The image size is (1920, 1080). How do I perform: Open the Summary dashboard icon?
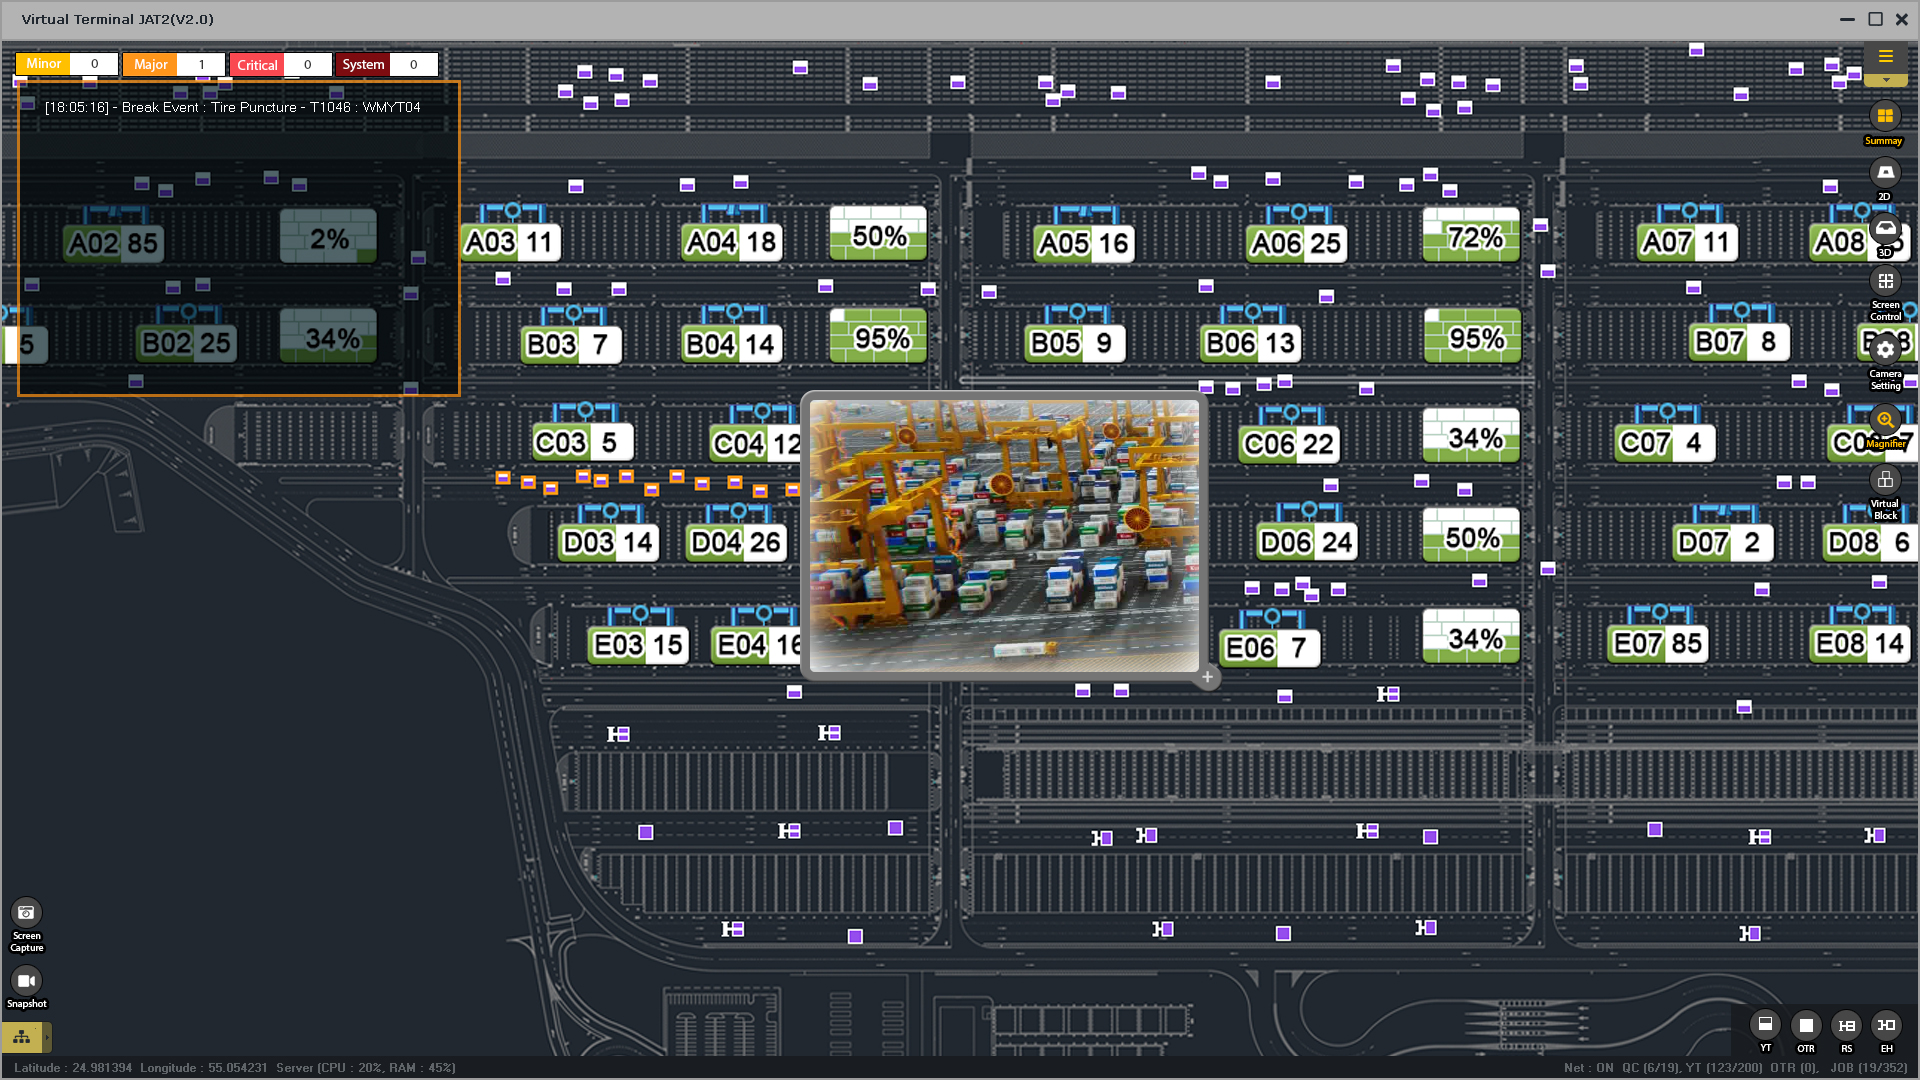point(1884,117)
